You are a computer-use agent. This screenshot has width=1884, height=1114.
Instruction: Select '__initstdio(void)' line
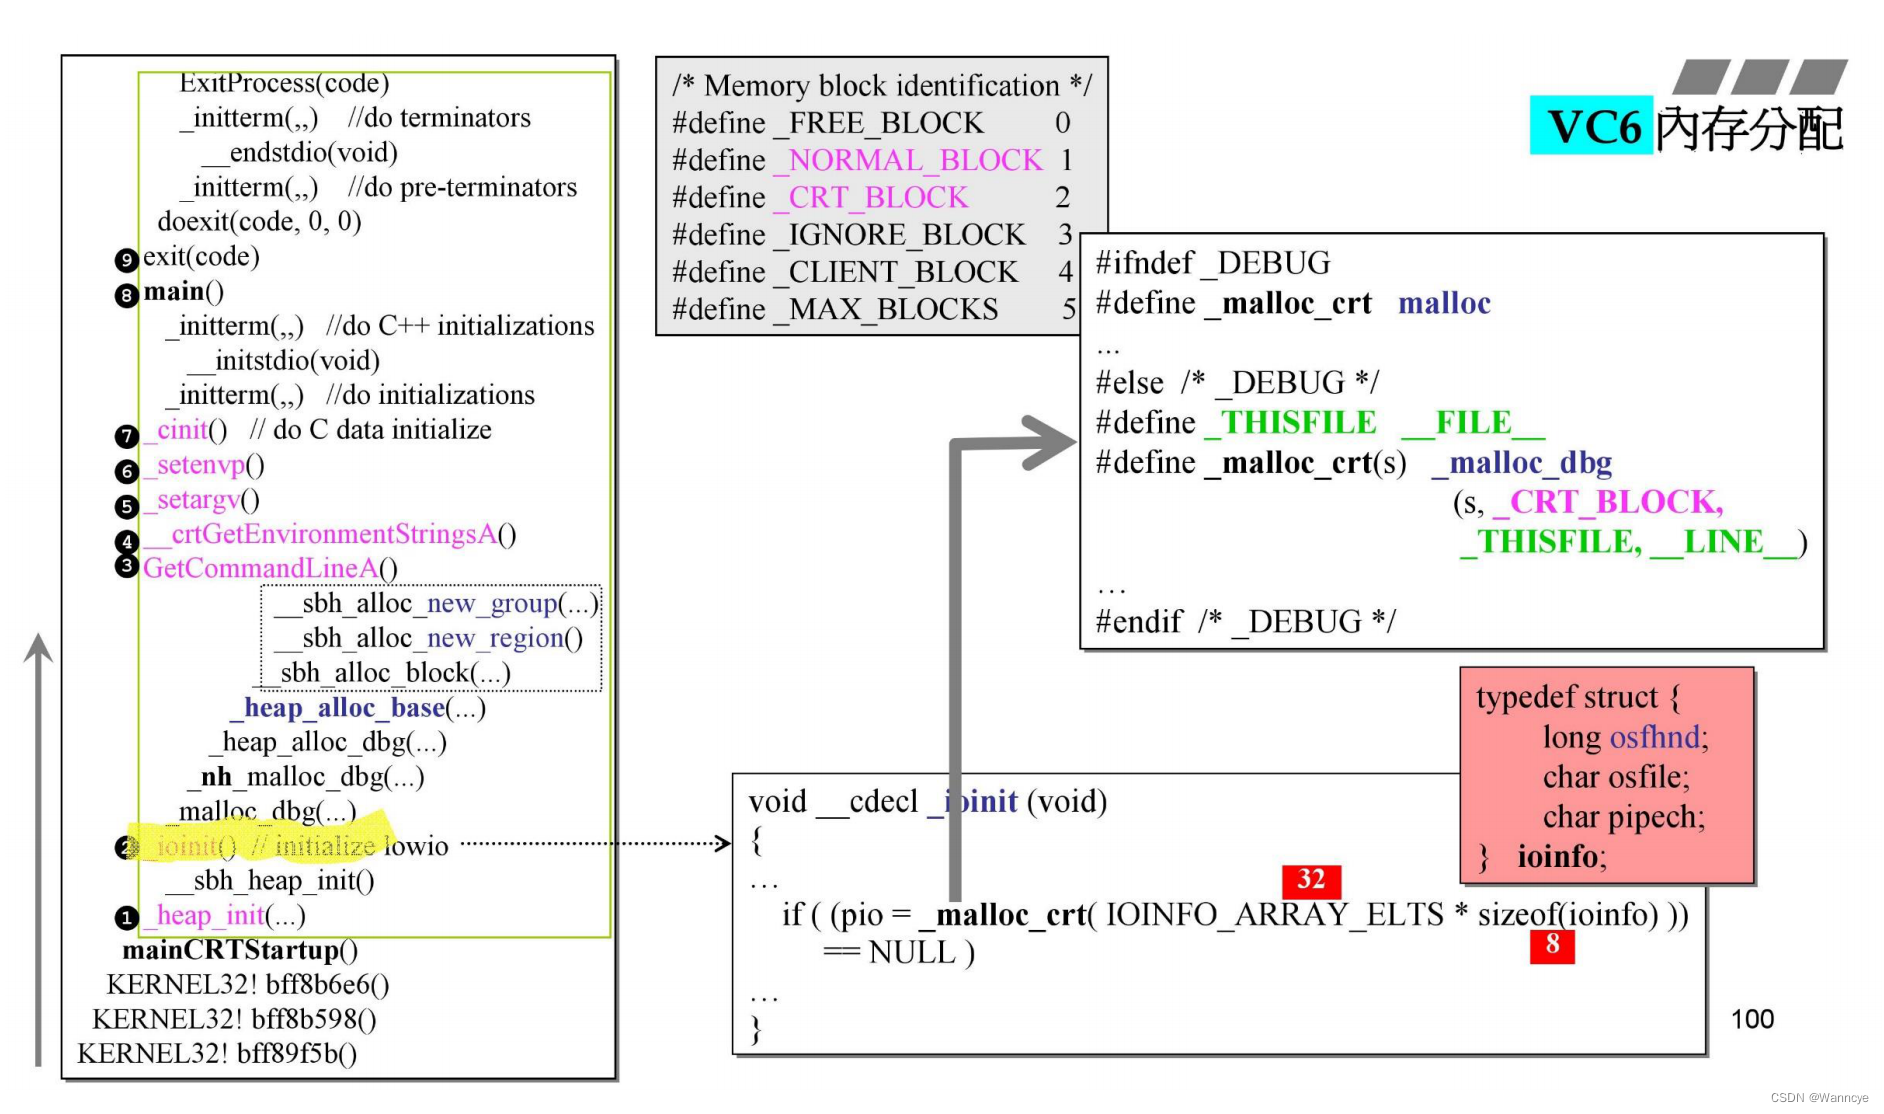284,360
